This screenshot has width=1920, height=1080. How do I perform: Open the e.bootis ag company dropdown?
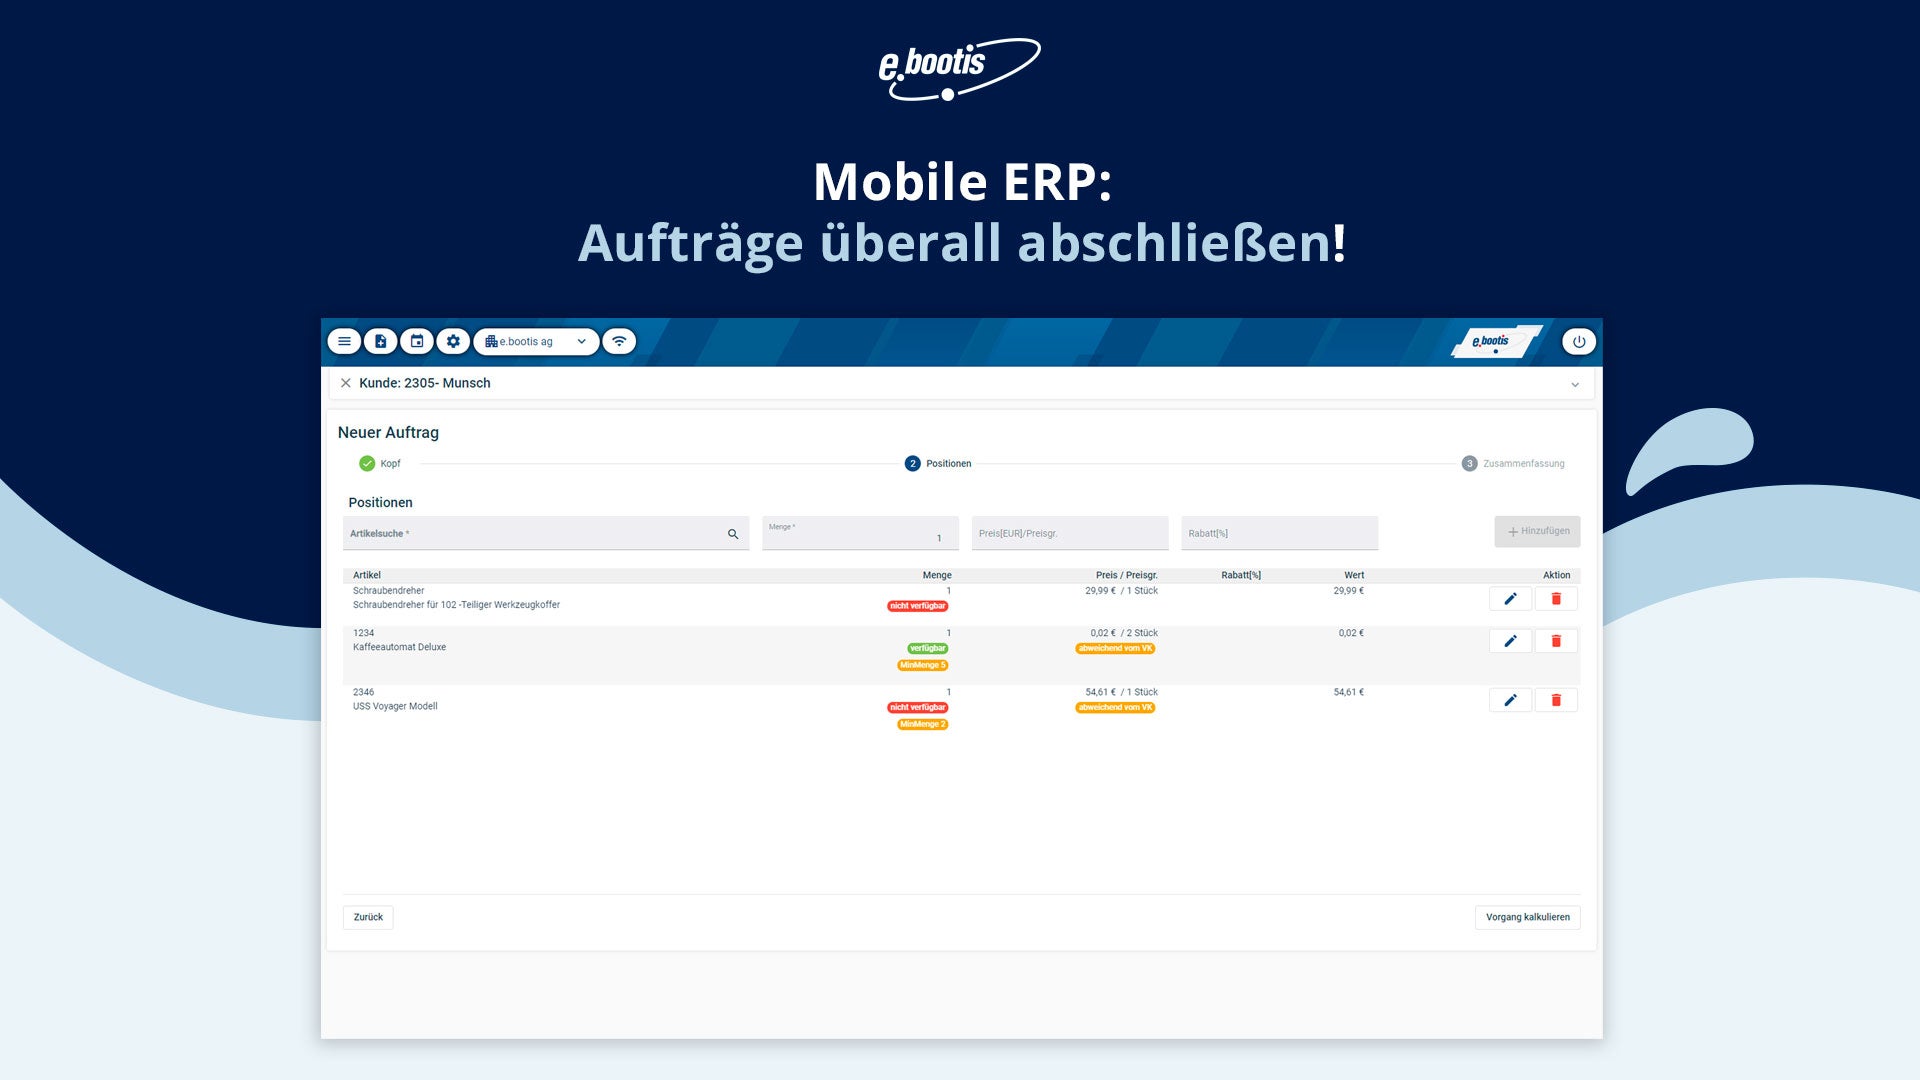pos(536,342)
